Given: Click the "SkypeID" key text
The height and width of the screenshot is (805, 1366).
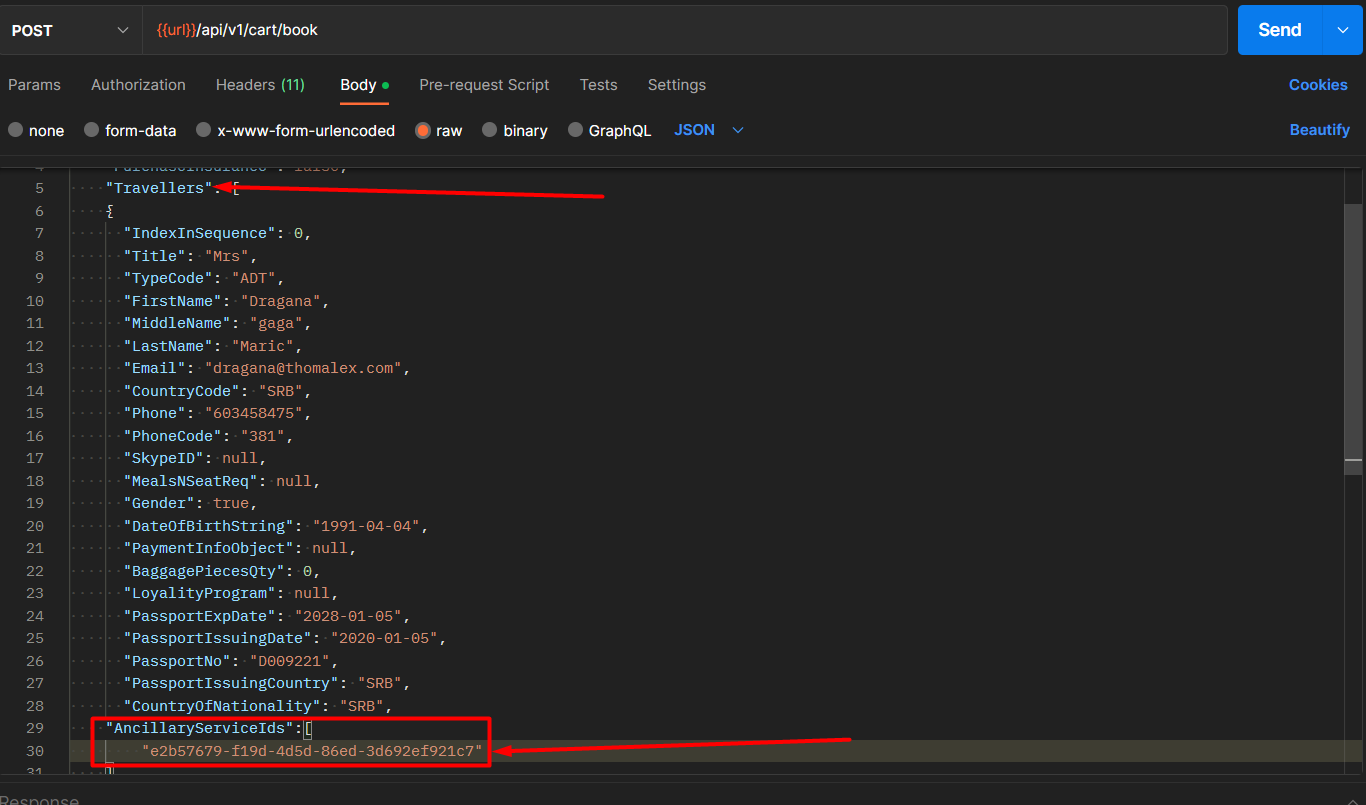Looking at the screenshot, I should pos(165,458).
